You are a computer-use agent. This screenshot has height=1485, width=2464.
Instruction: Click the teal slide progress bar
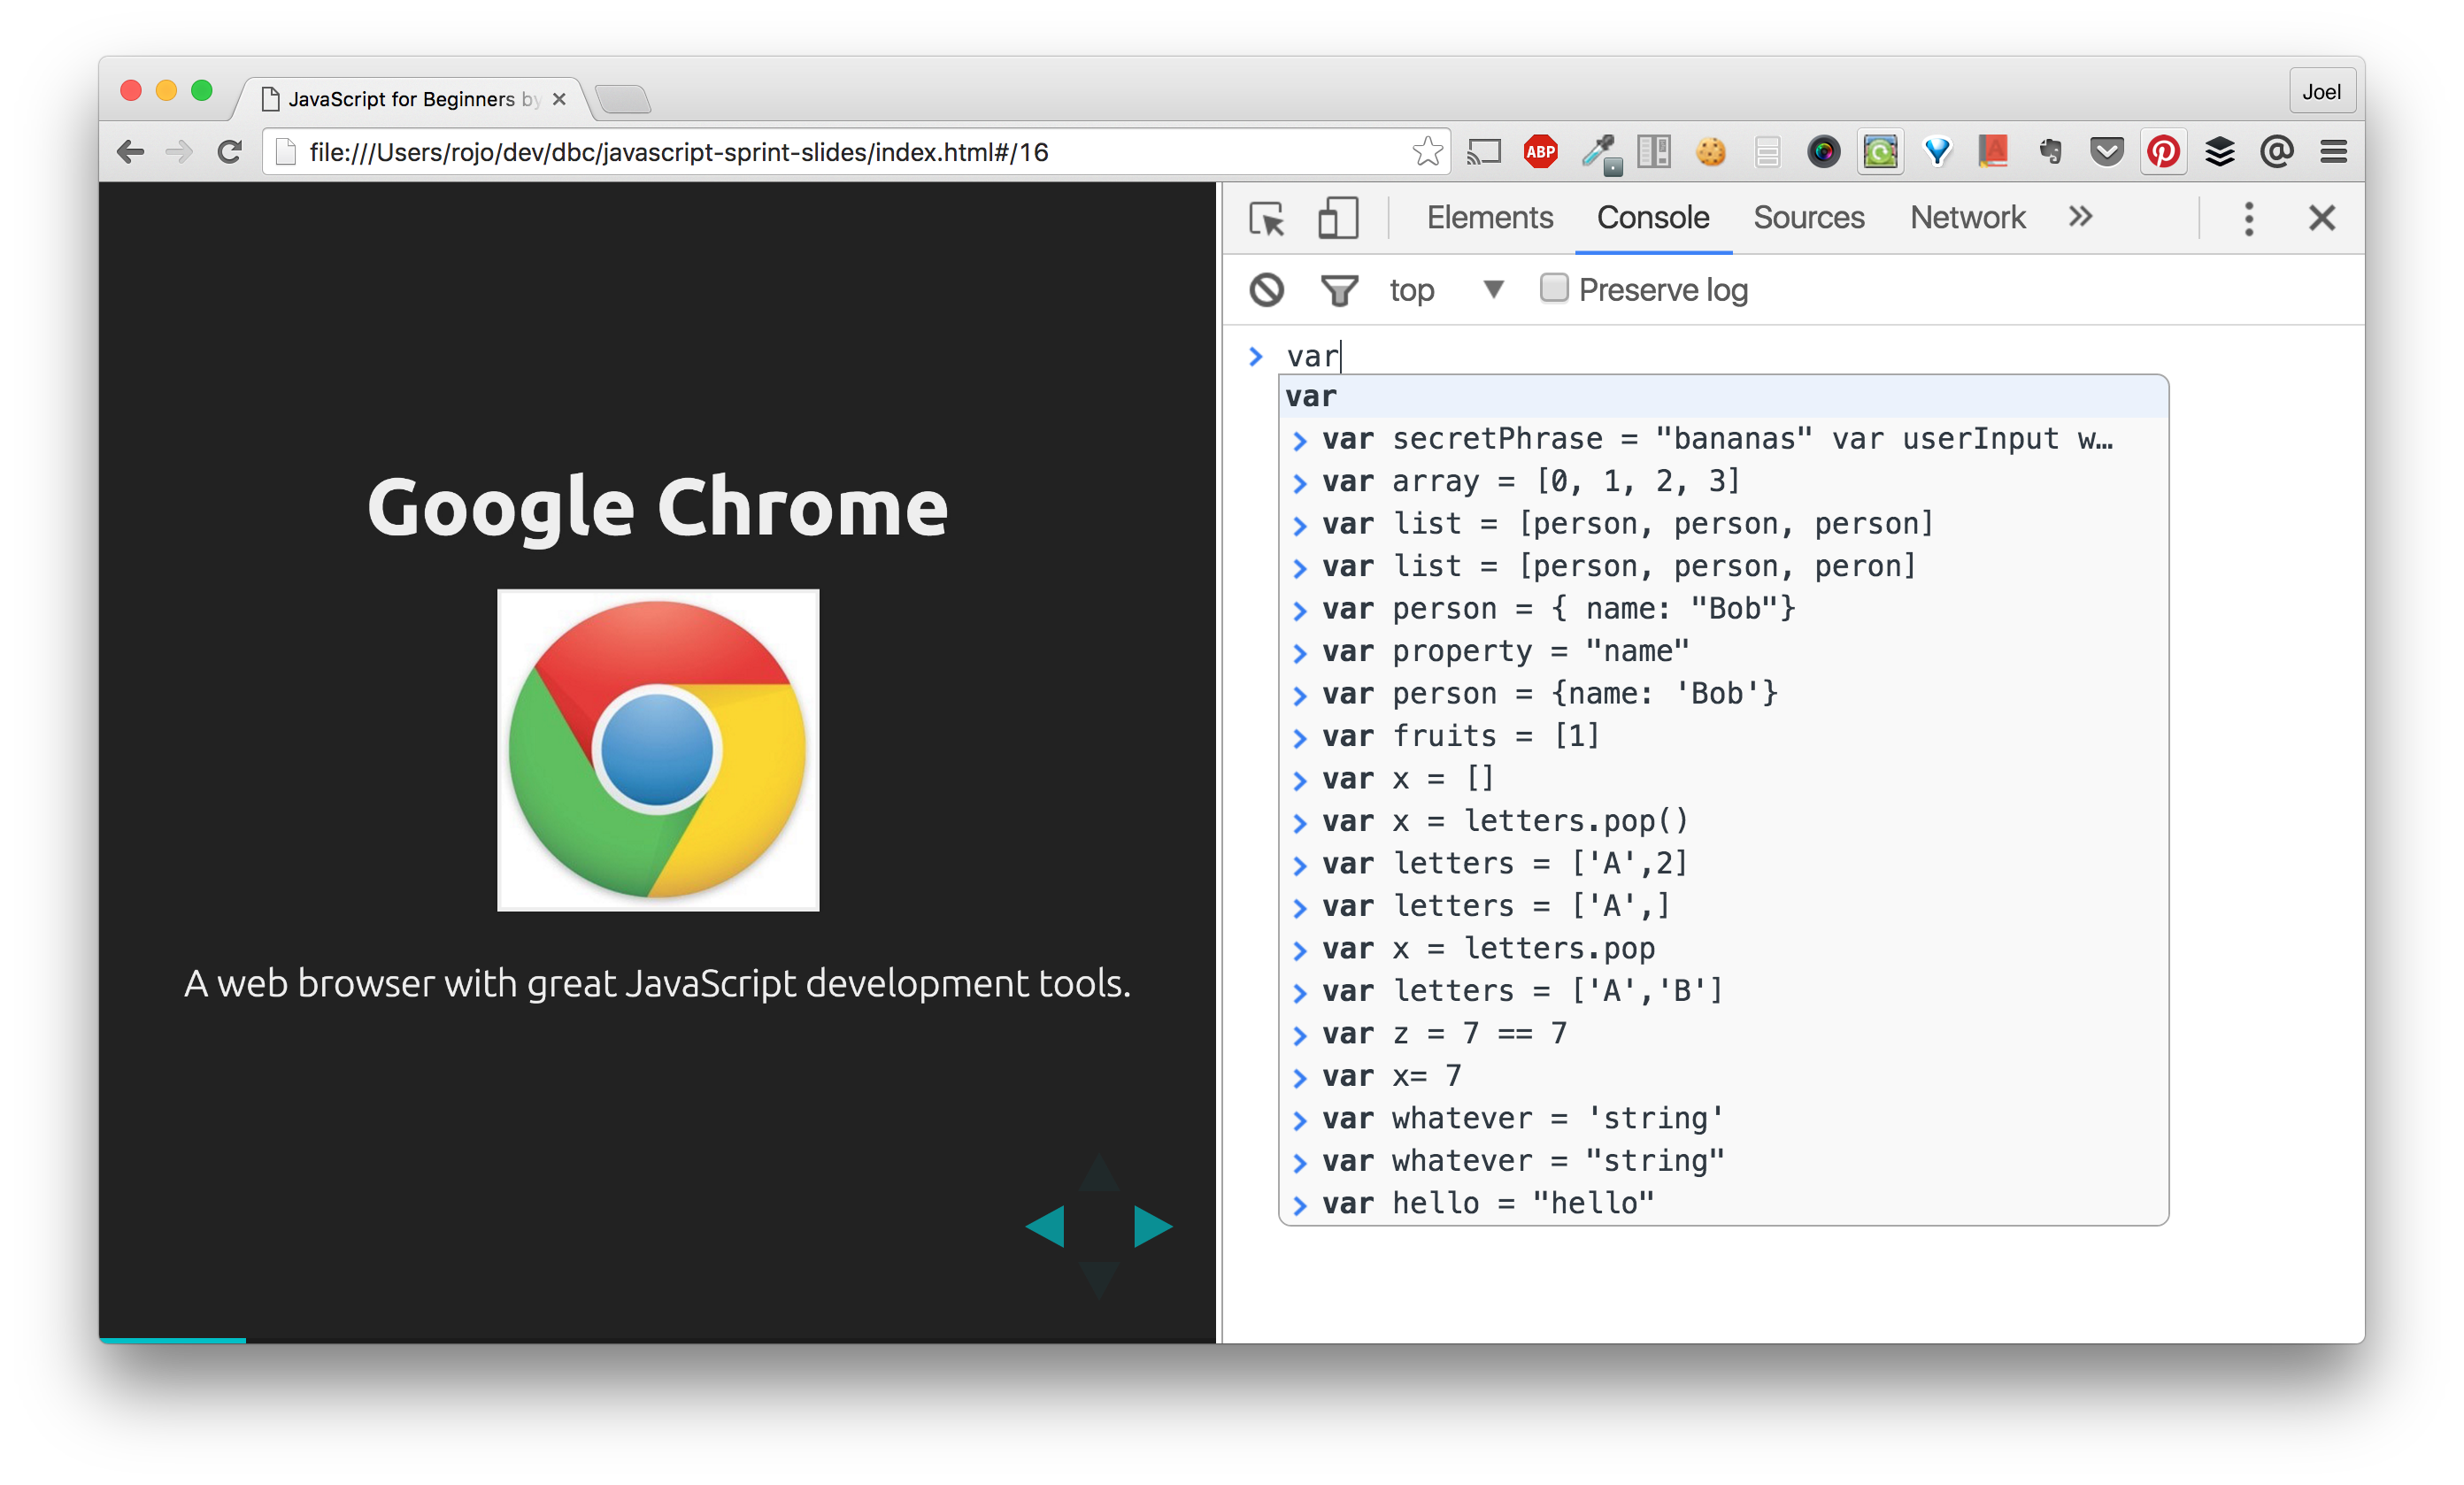point(172,1341)
